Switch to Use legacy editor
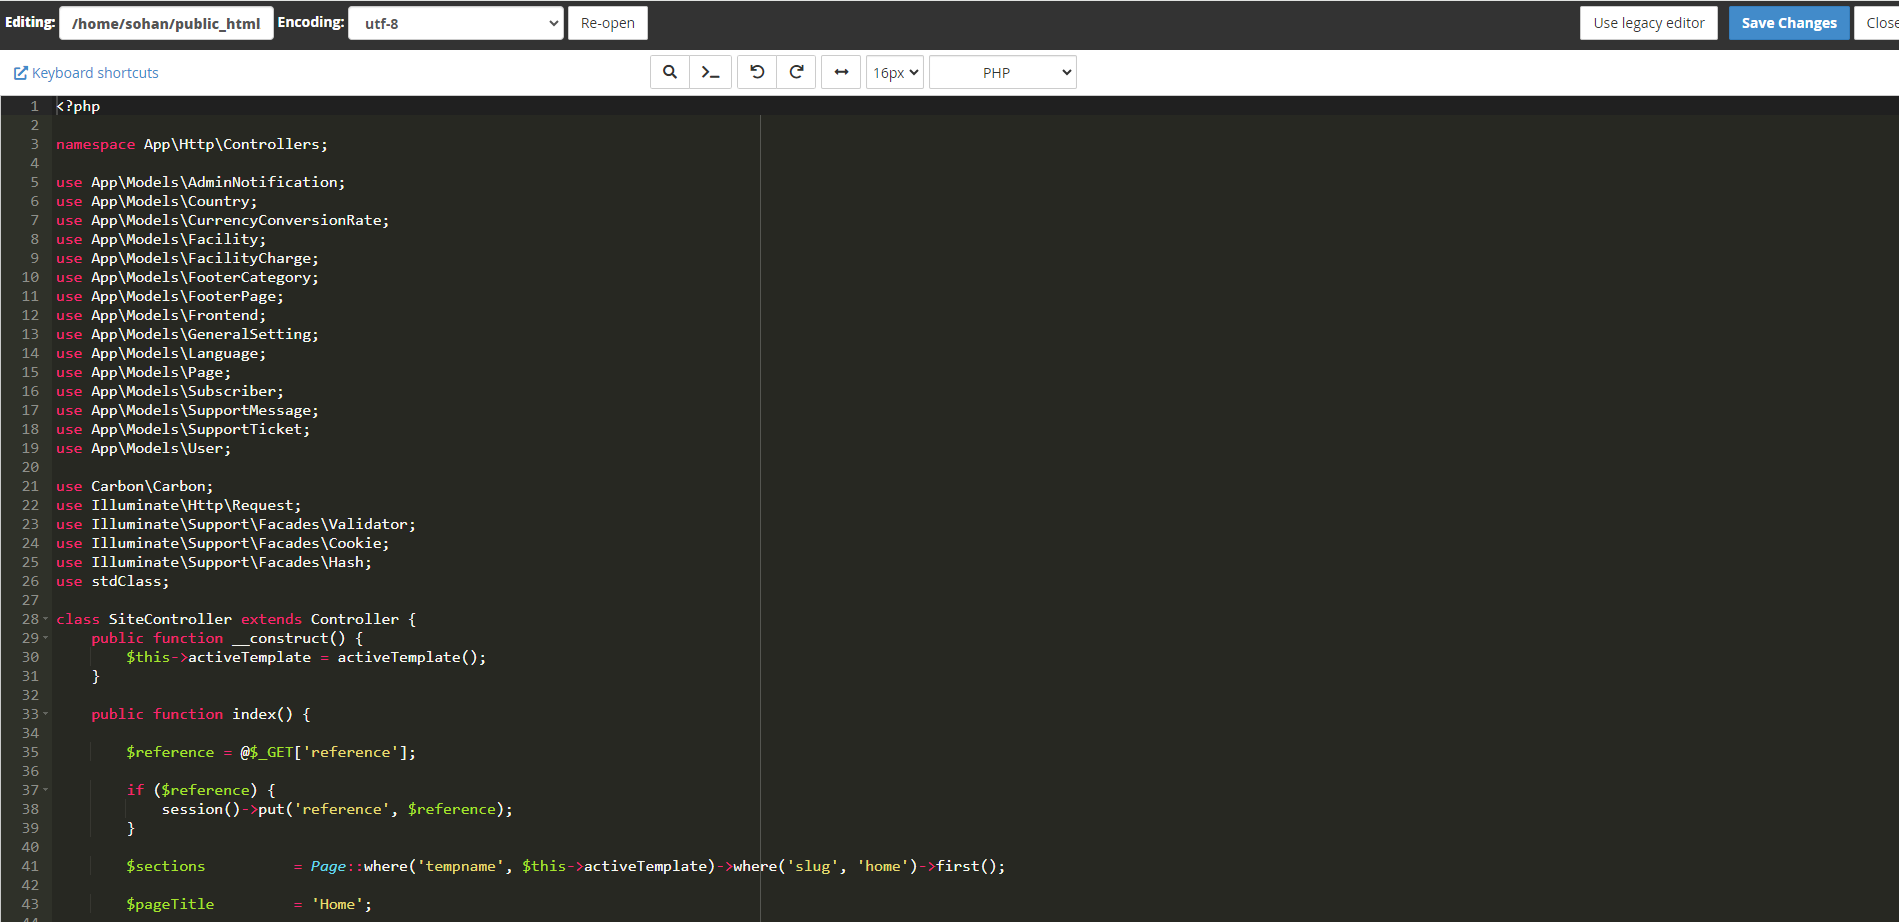The height and width of the screenshot is (923, 1899). pos(1648,23)
